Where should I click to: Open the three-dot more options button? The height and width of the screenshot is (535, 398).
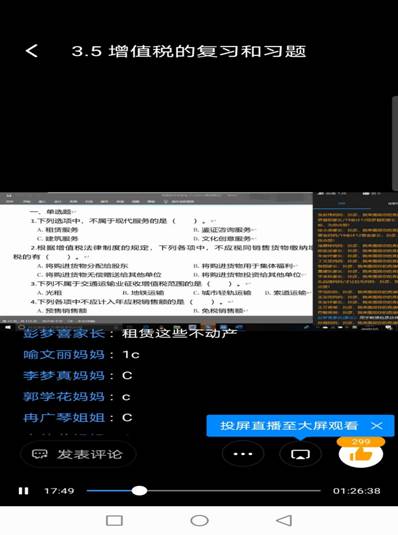click(243, 454)
